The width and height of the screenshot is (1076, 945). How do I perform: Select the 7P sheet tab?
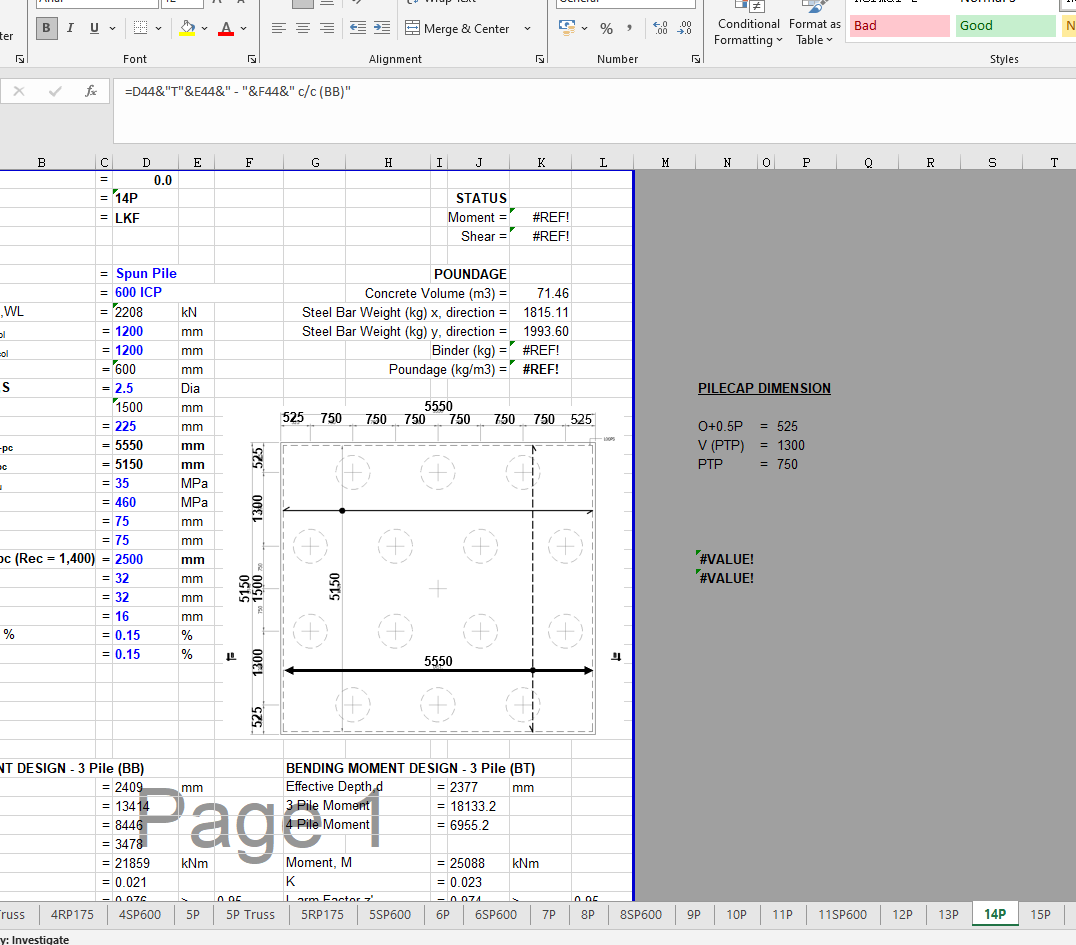tap(549, 915)
